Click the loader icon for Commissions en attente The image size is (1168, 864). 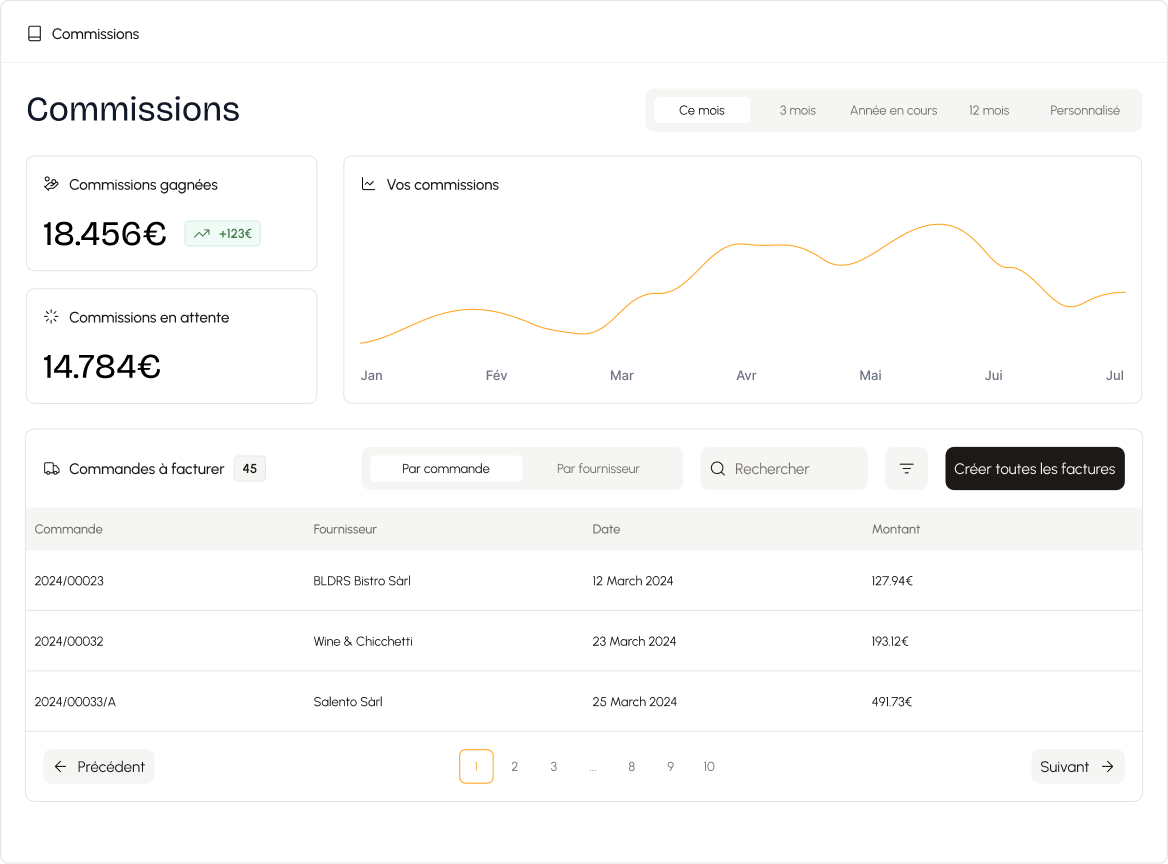51,317
